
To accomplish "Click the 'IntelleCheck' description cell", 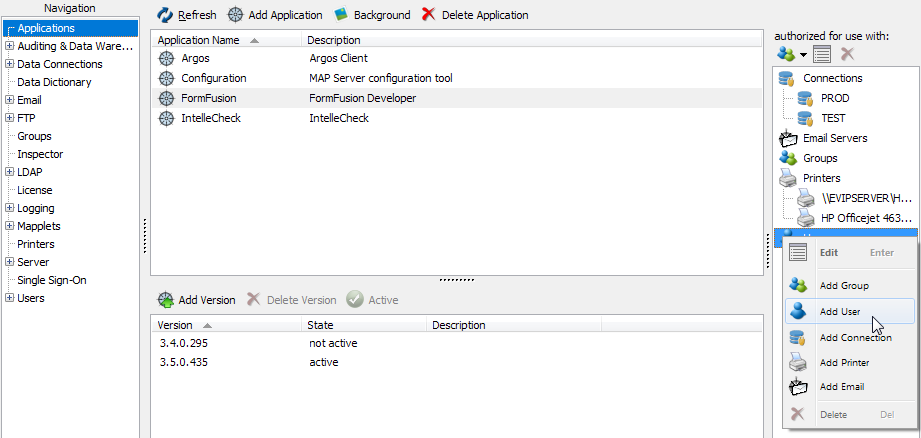I will coord(339,118).
